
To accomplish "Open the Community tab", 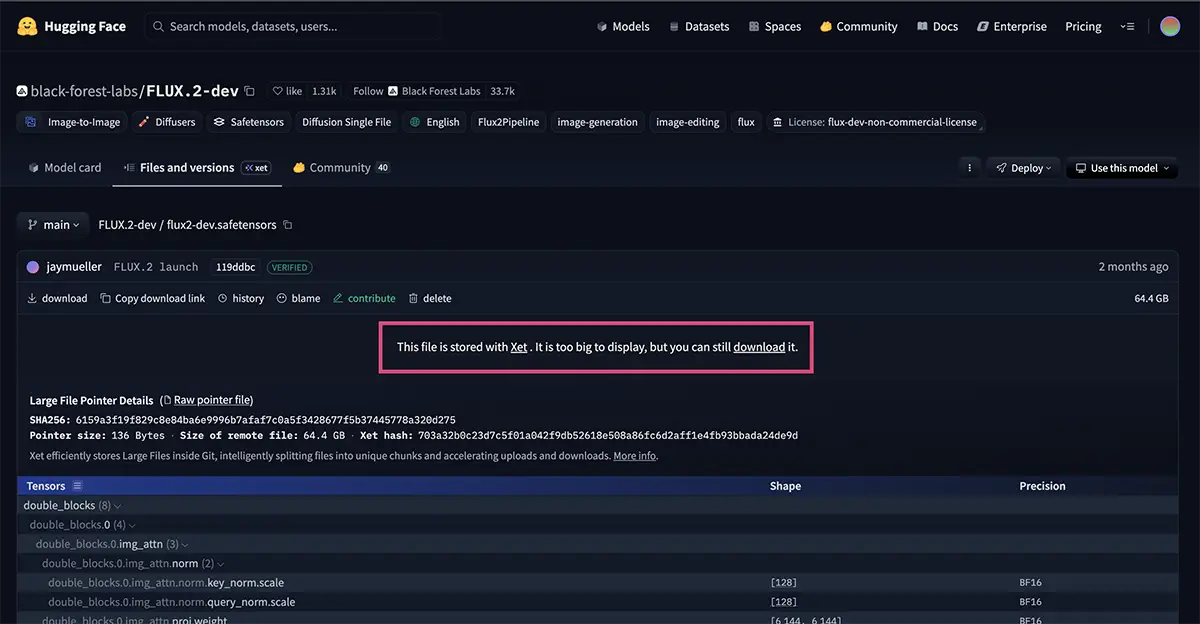I will pyautogui.click(x=340, y=168).
